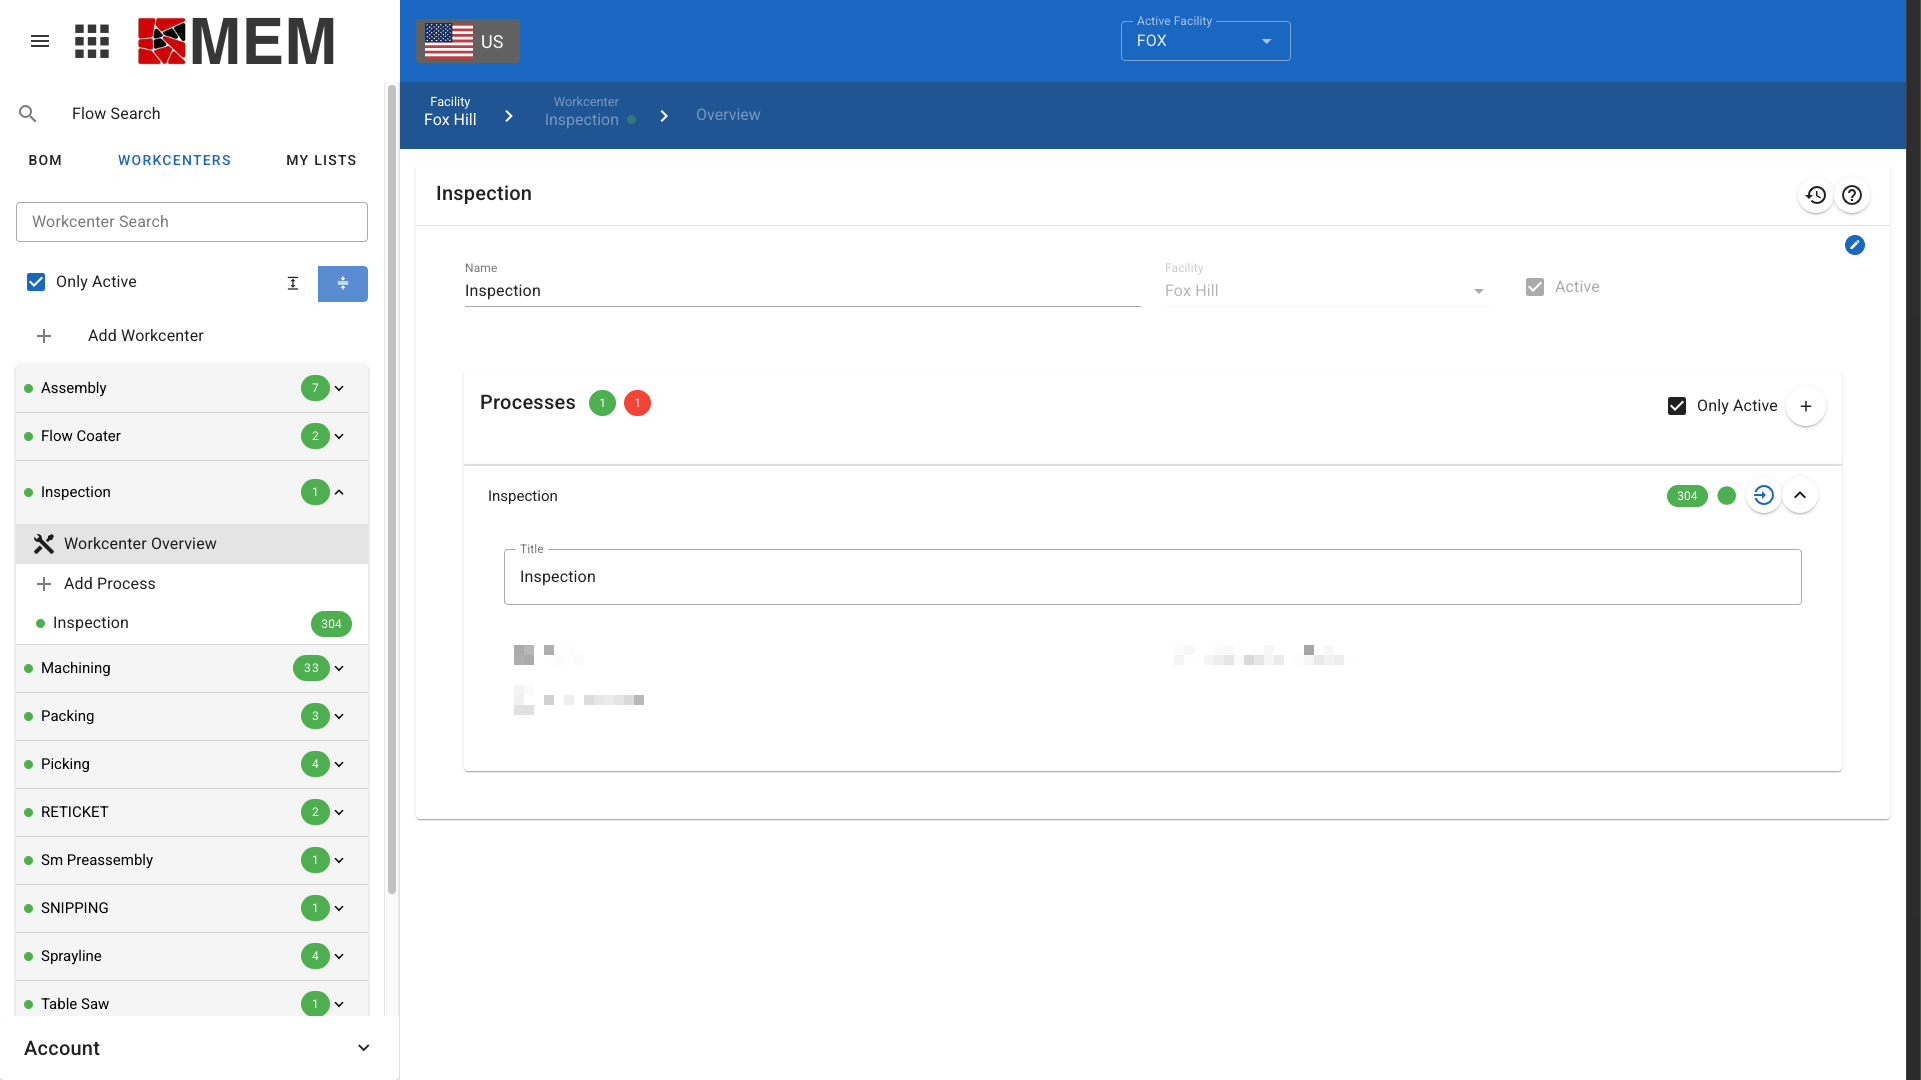Click Add Workcenter
Image resolution: width=1921 pixels, height=1080 pixels.
145,336
